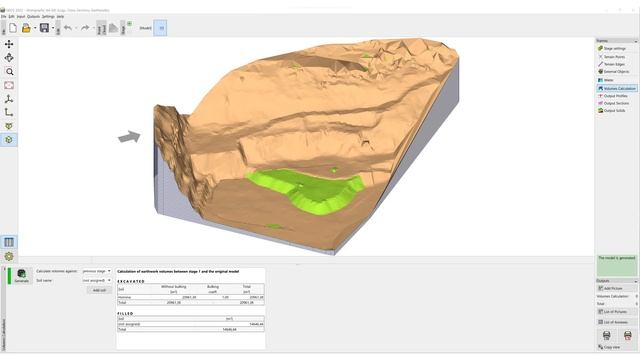Image resolution: width=640 pixels, height=360 pixels.
Task: Collapse the Outputs panel header arrow
Action: coord(636,281)
